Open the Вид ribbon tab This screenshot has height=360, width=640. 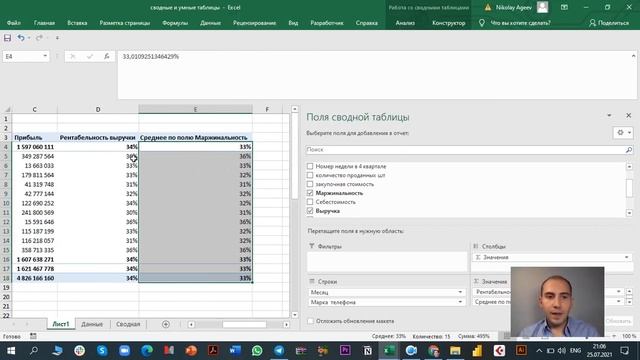[x=293, y=23]
